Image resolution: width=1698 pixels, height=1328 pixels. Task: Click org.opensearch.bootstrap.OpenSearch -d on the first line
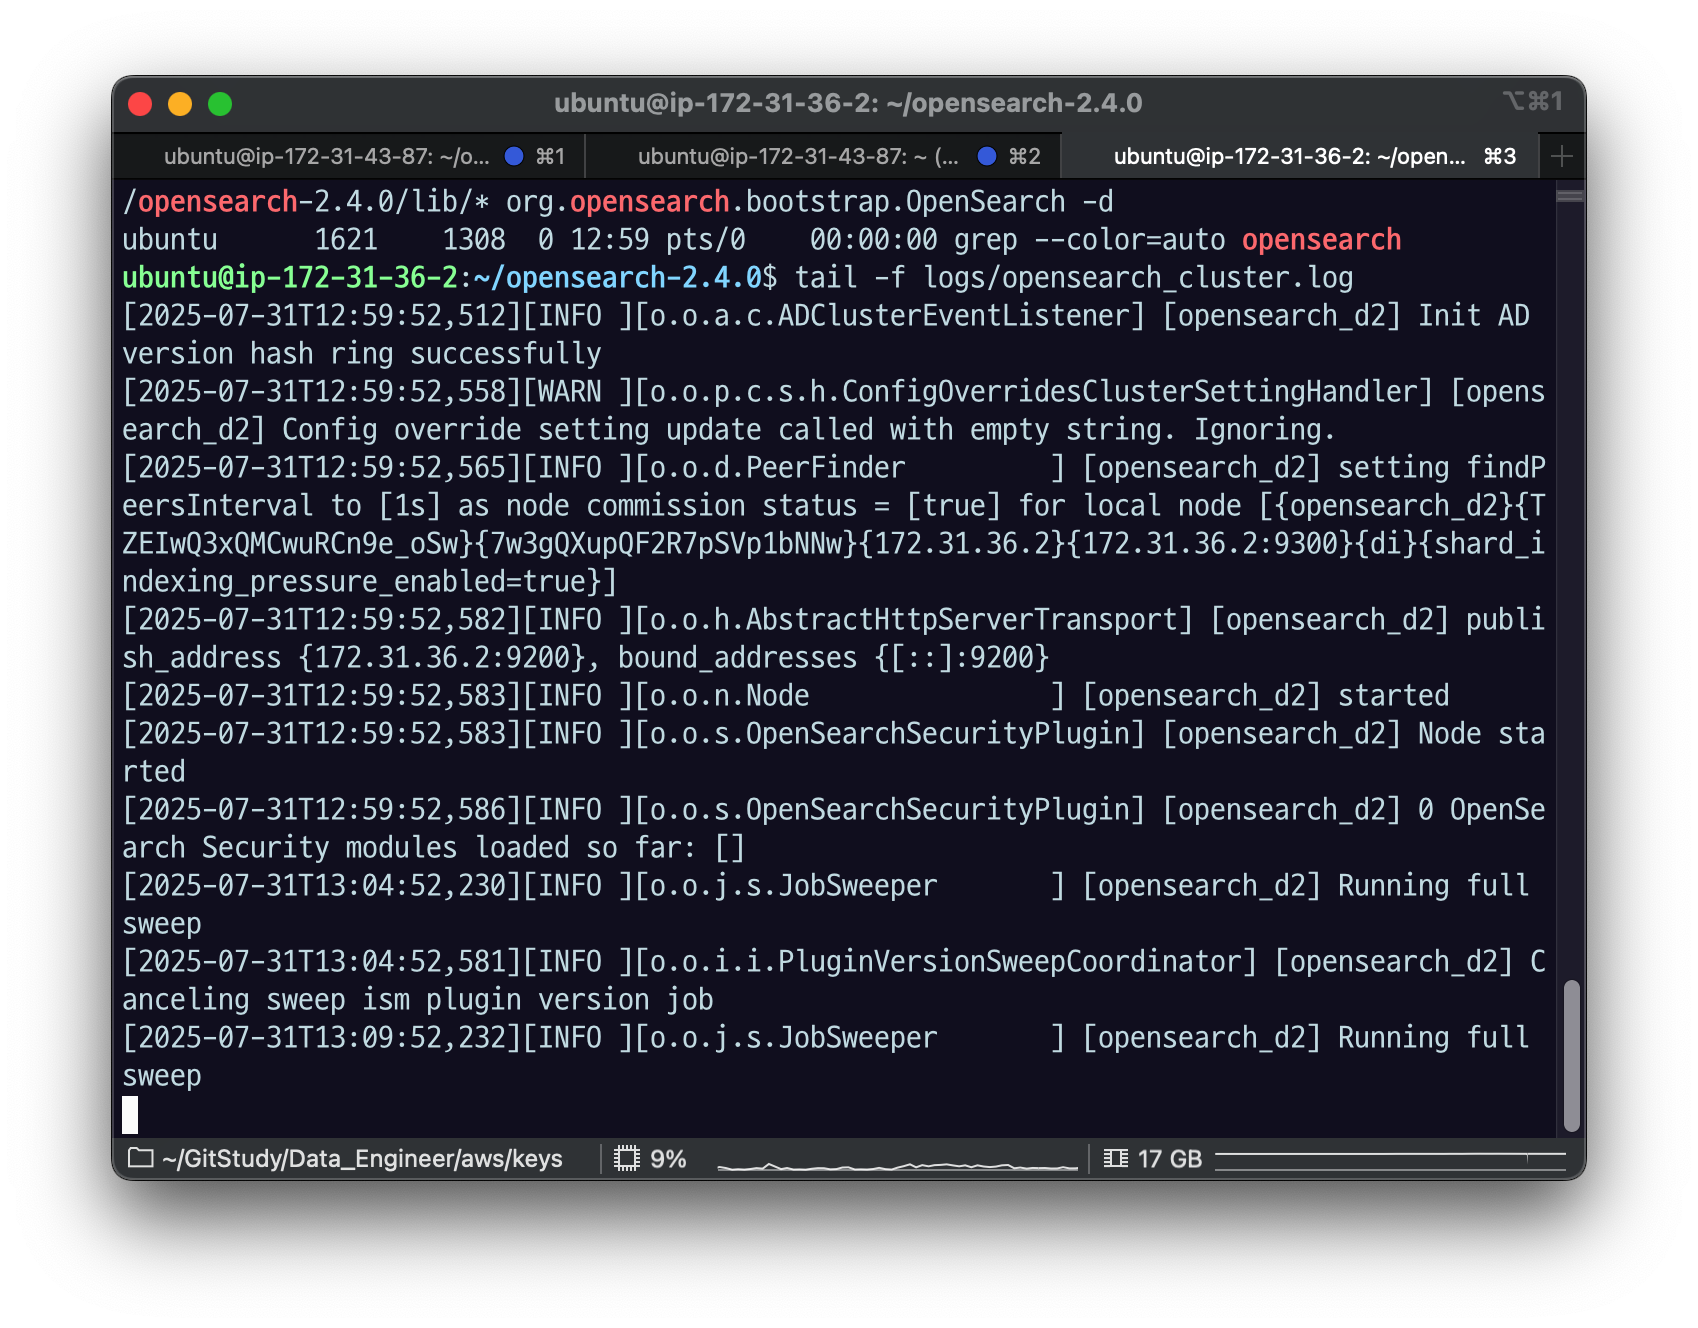810,202
